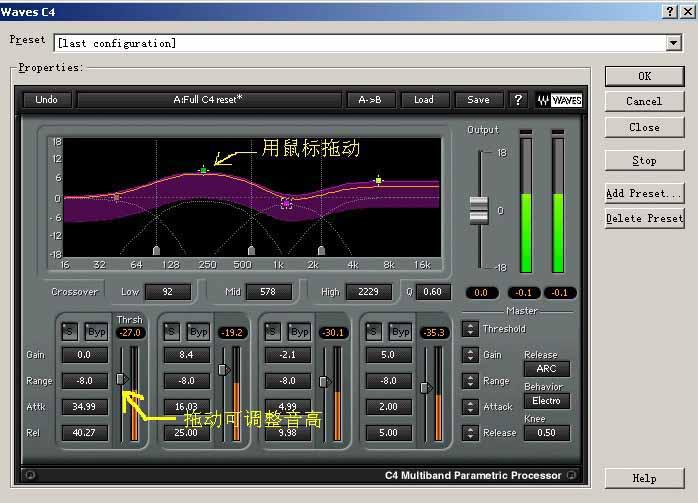Click the Output level fader
This screenshot has width=698, height=503.
coord(479,211)
